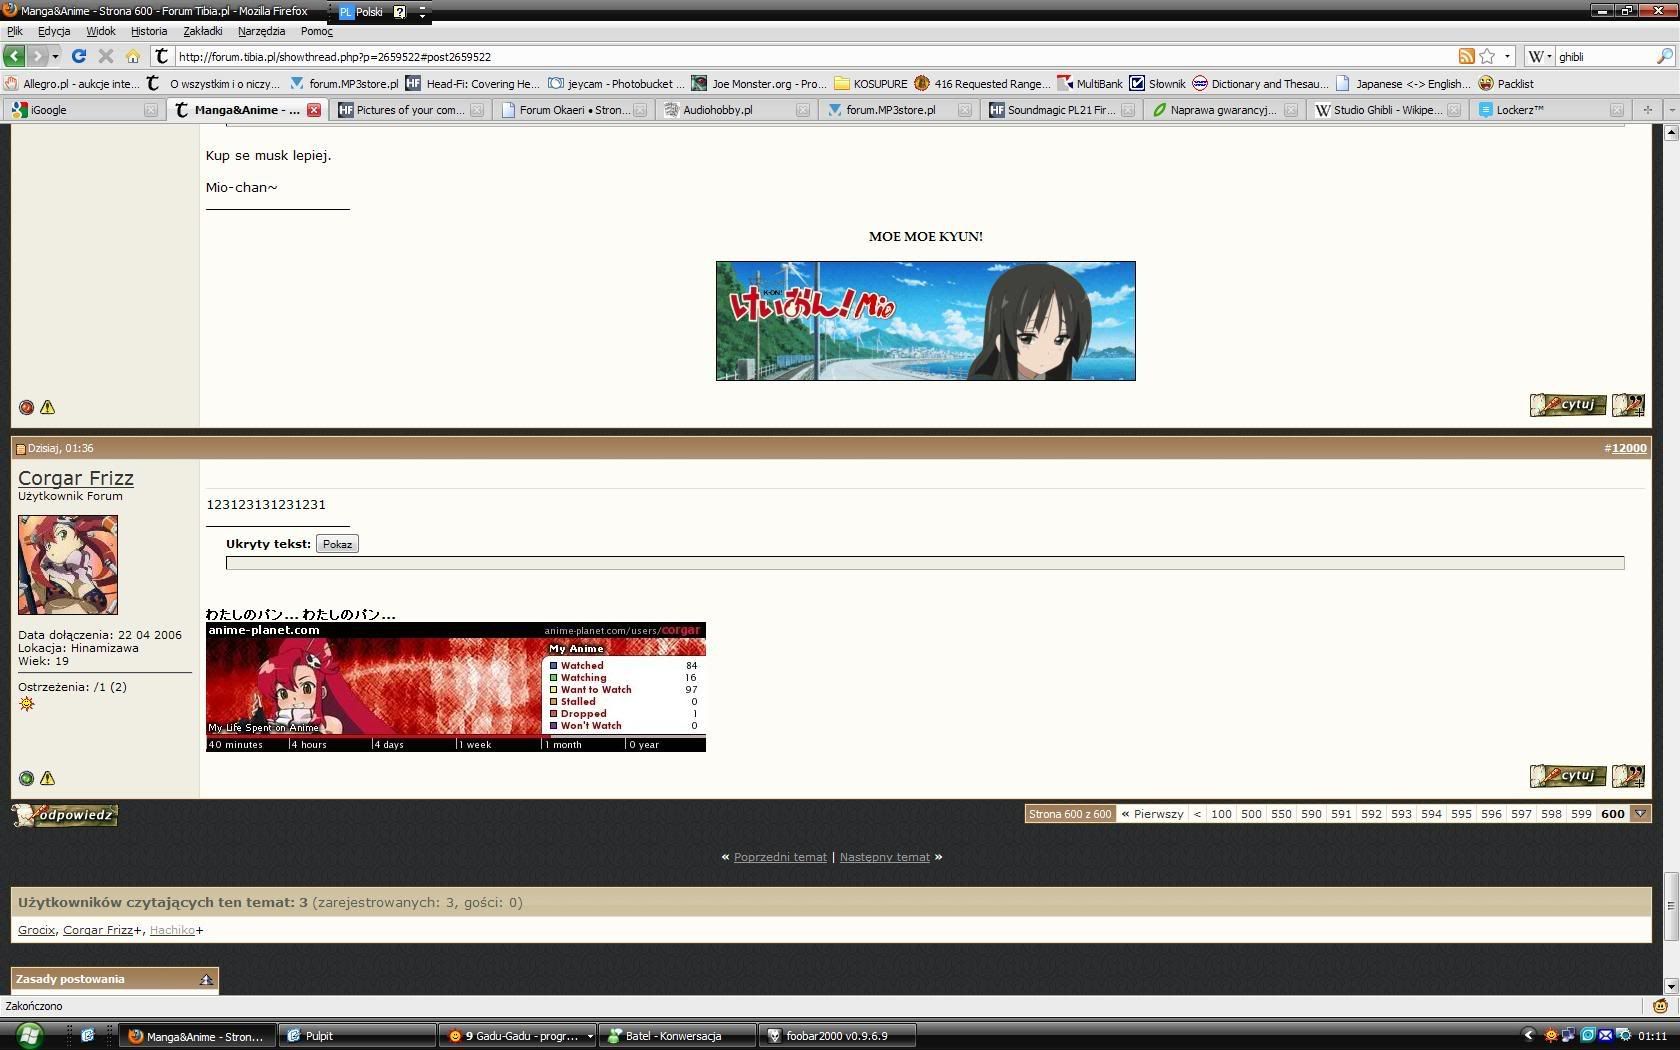Click the search magnifier icon
Viewport: 1680px width, 1050px height.
(1665, 56)
